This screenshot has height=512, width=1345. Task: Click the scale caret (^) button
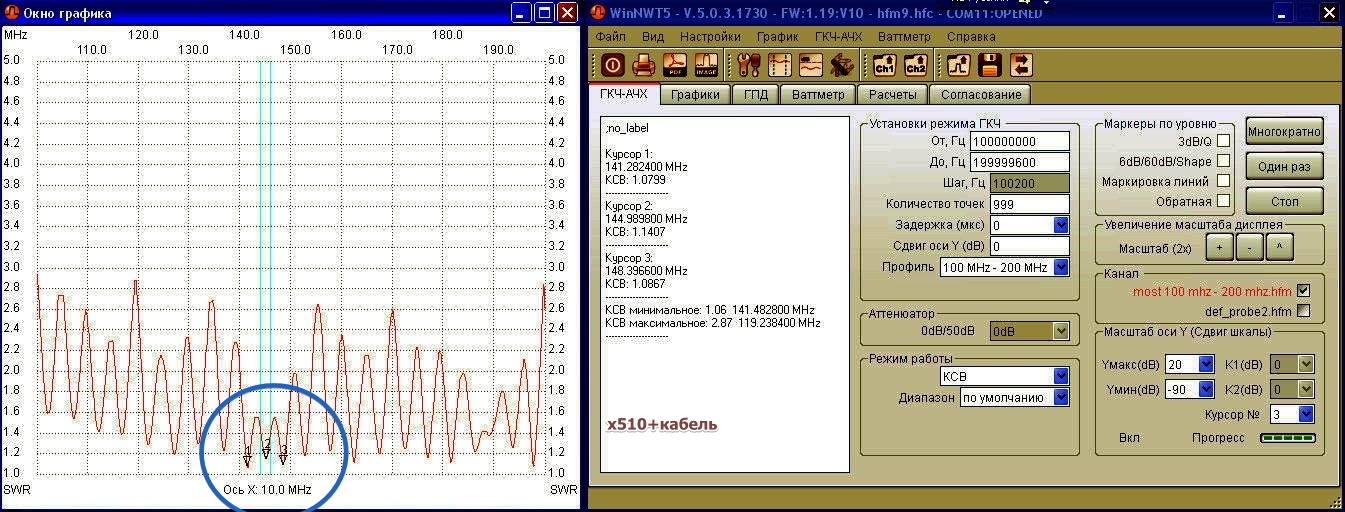[1279, 247]
